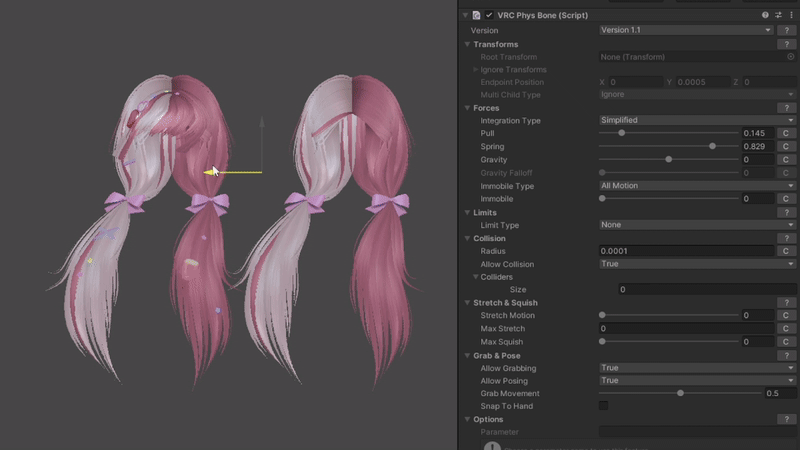Open the Allow Grabbing dropdown
This screenshot has width=800, height=450.
point(697,368)
